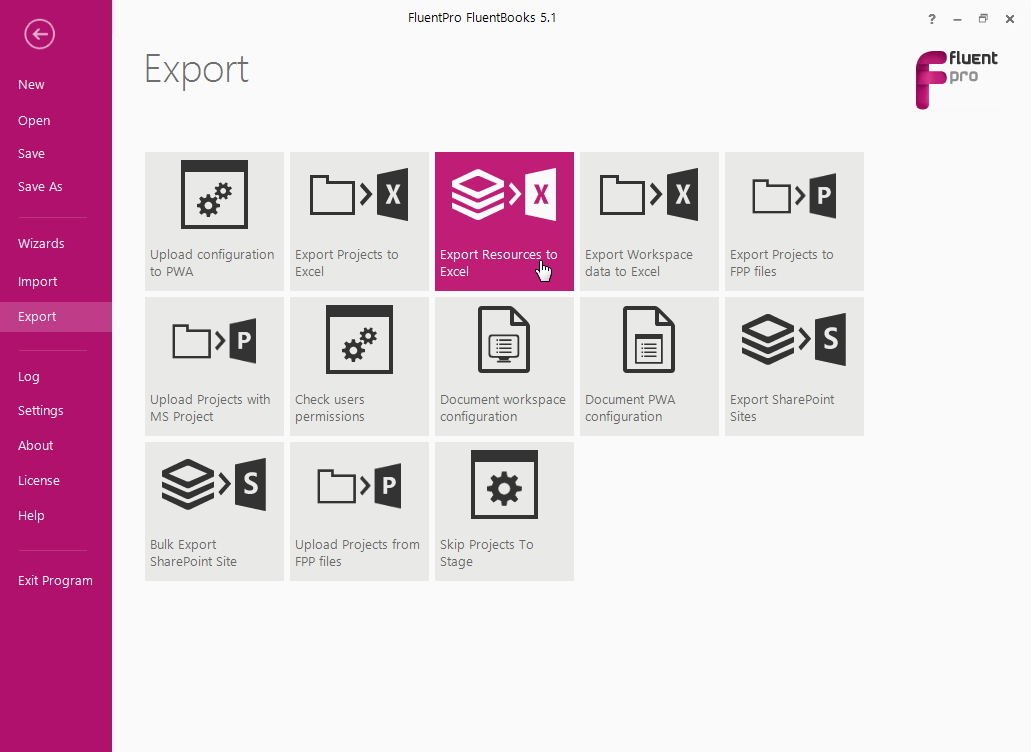Click the back arrow icon in the sidebar
The image size is (1031, 752).
pos(39,34)
